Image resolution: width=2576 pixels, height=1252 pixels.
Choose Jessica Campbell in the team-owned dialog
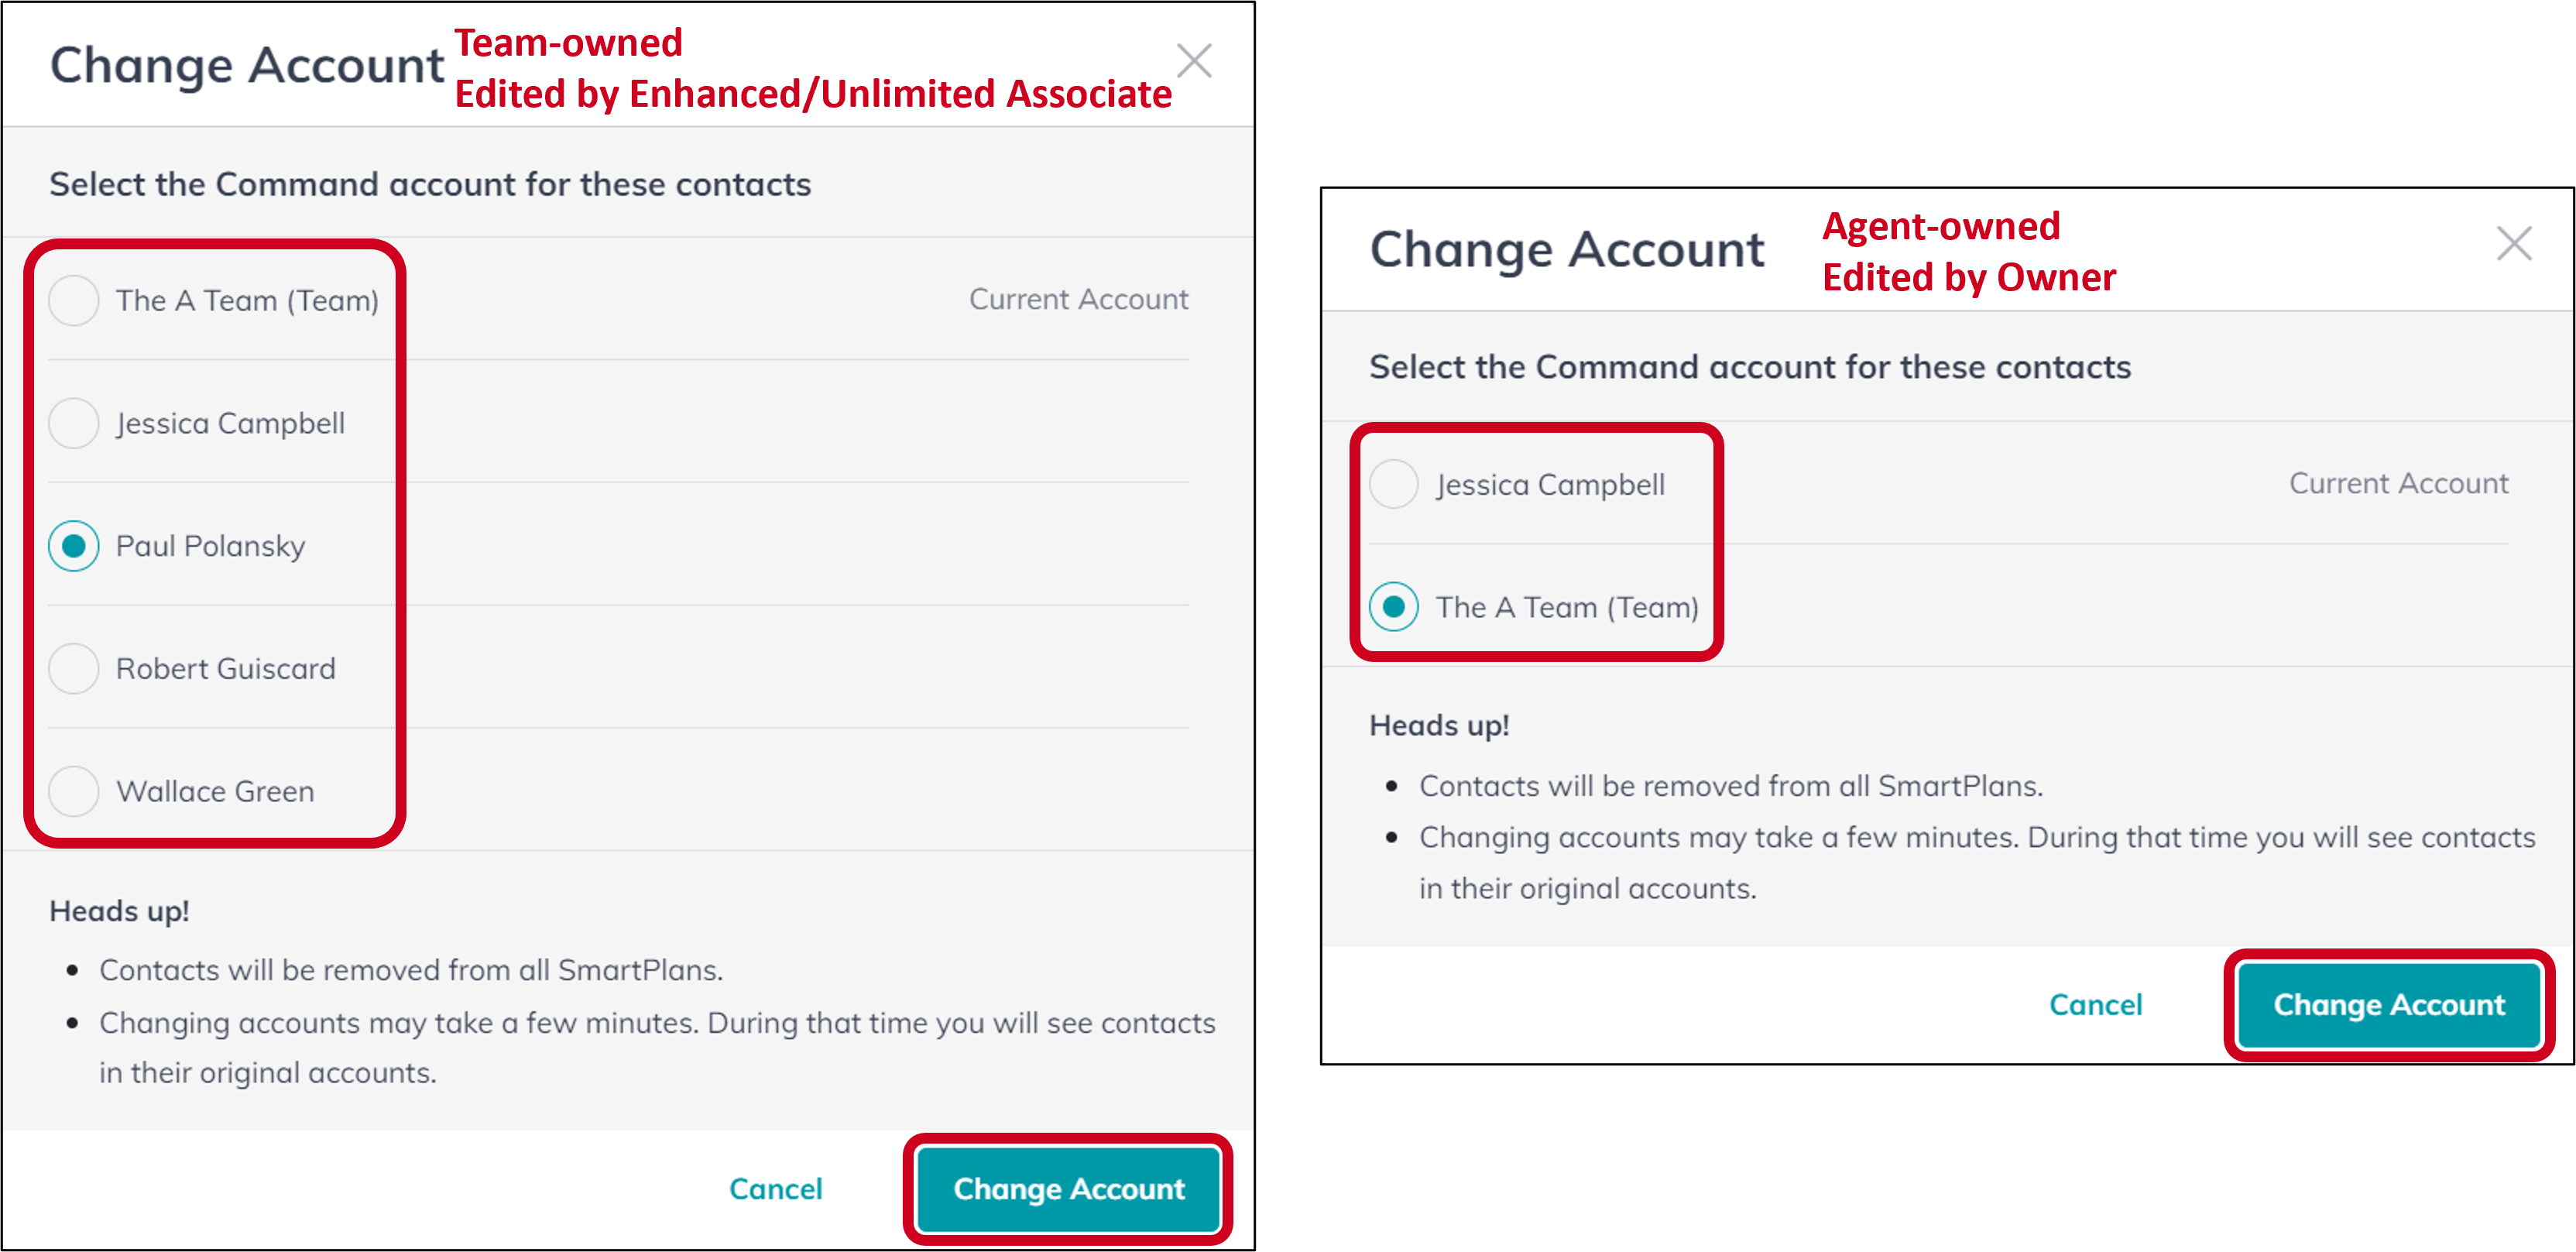(x=73, y=423)
